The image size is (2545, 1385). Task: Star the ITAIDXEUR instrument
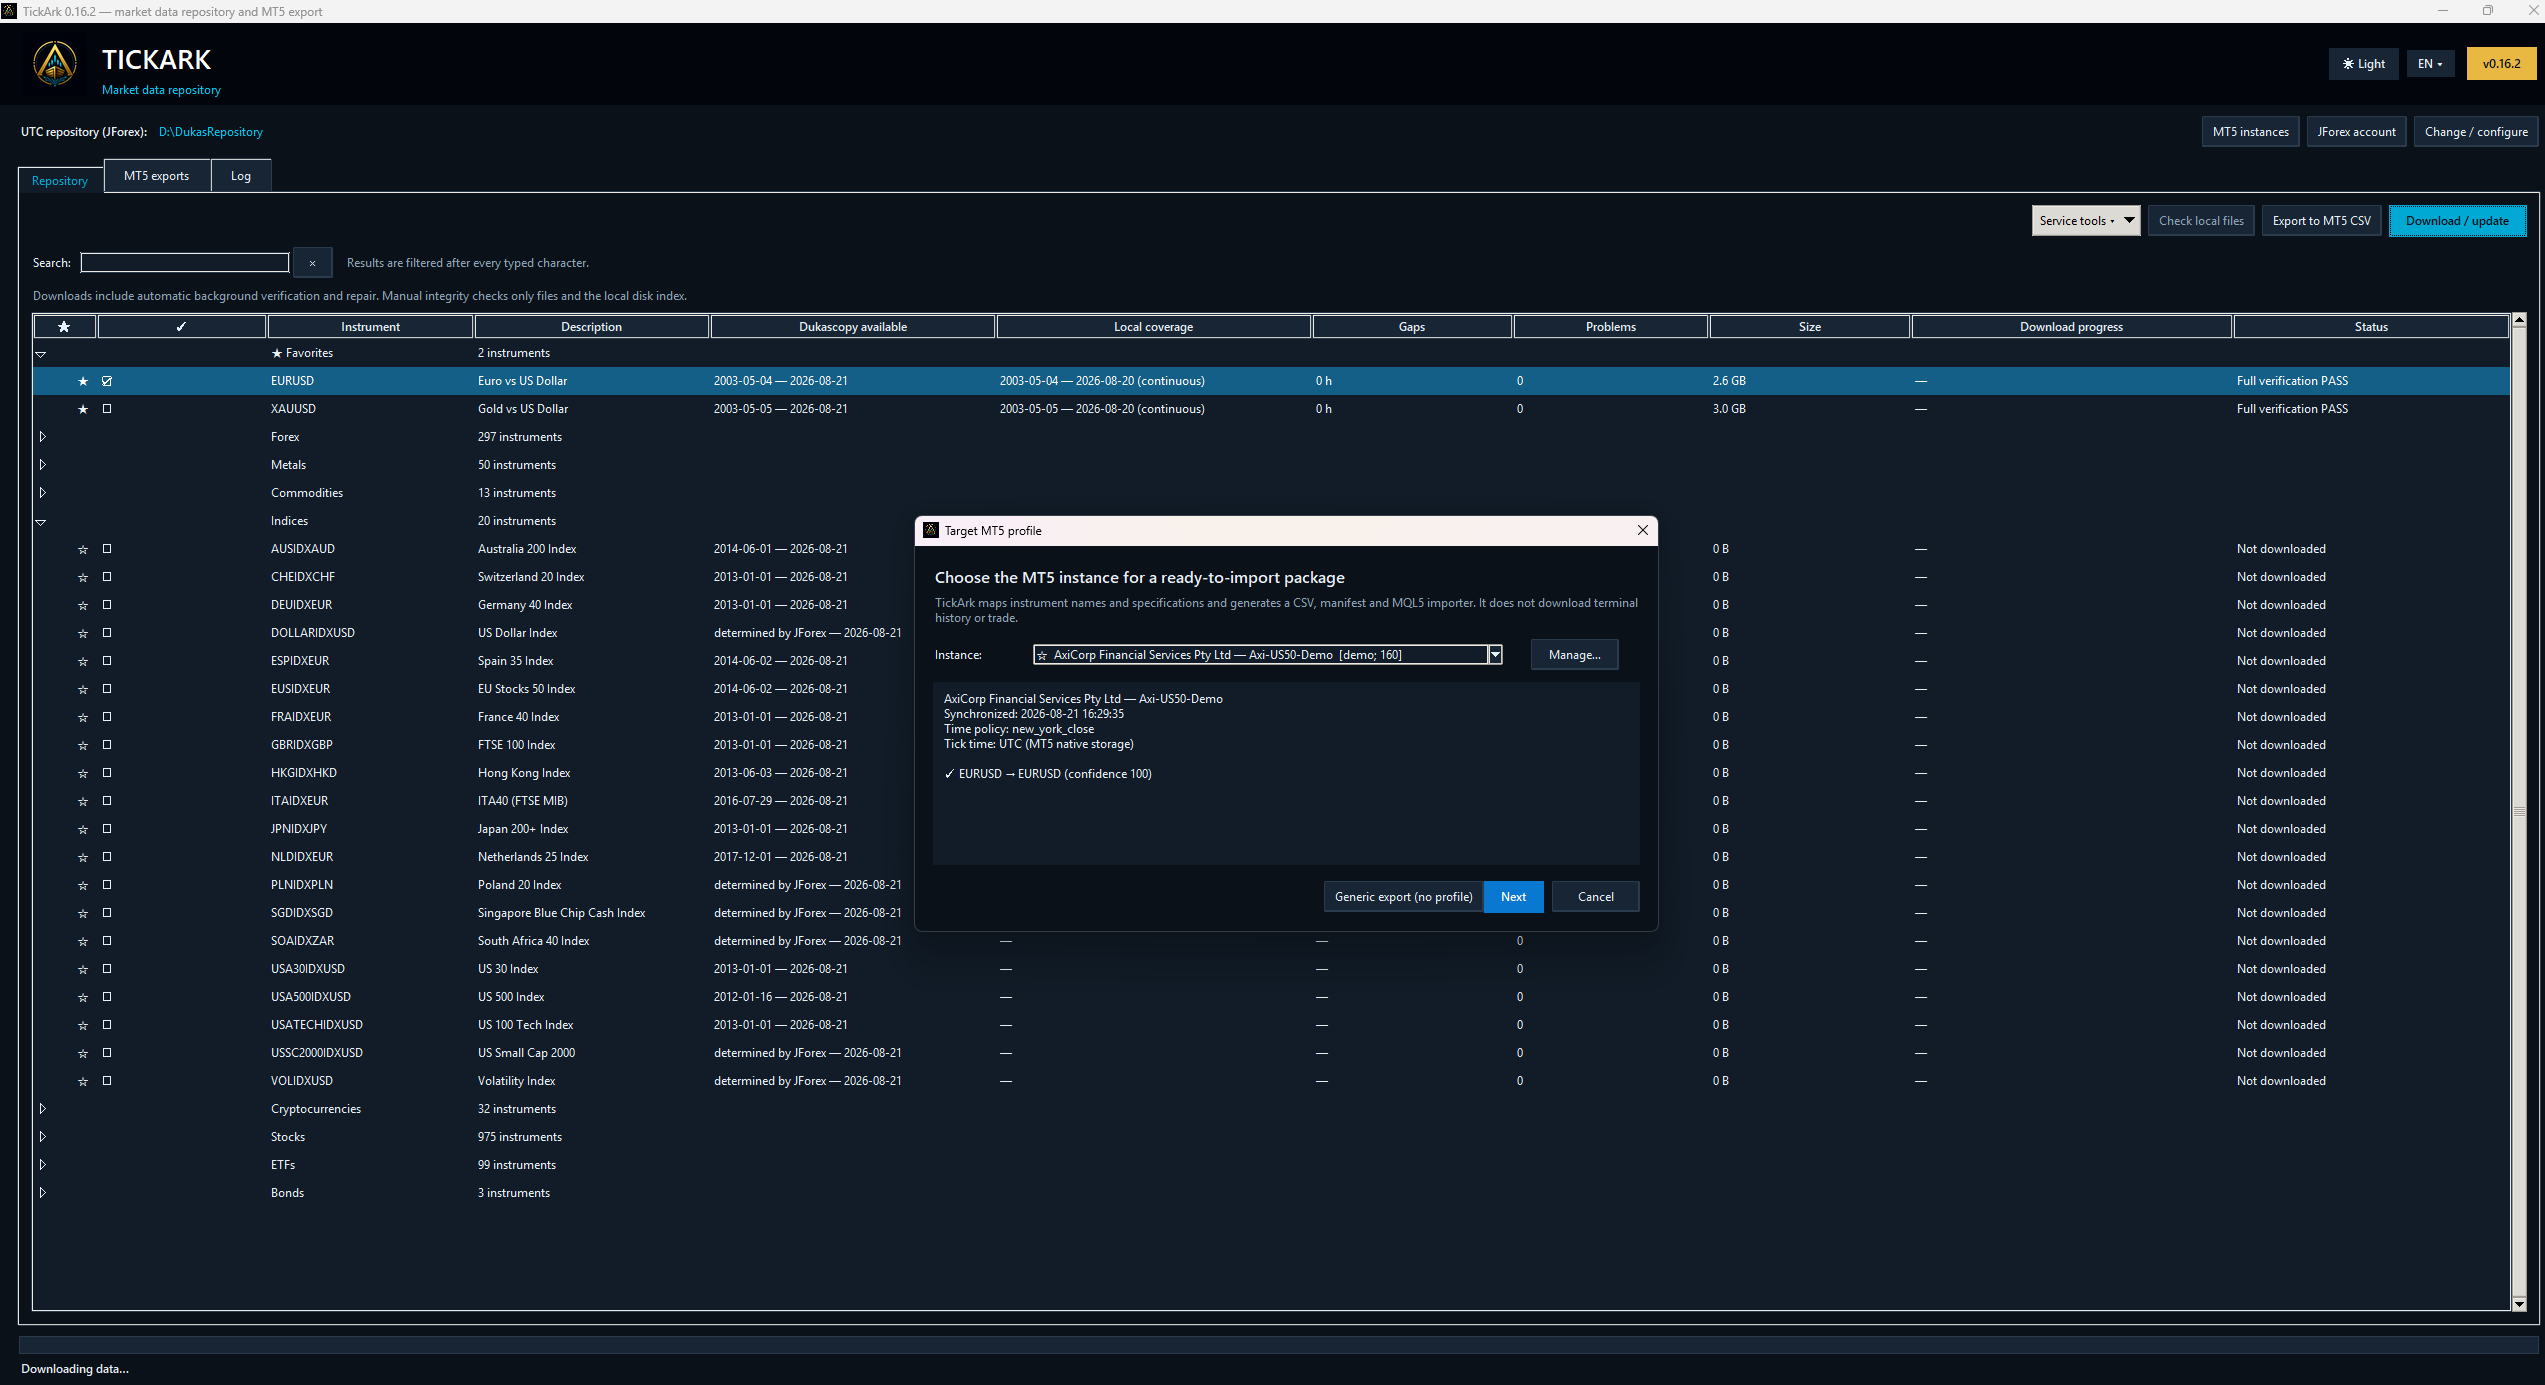pyautogui.click(x=83, y=801)
